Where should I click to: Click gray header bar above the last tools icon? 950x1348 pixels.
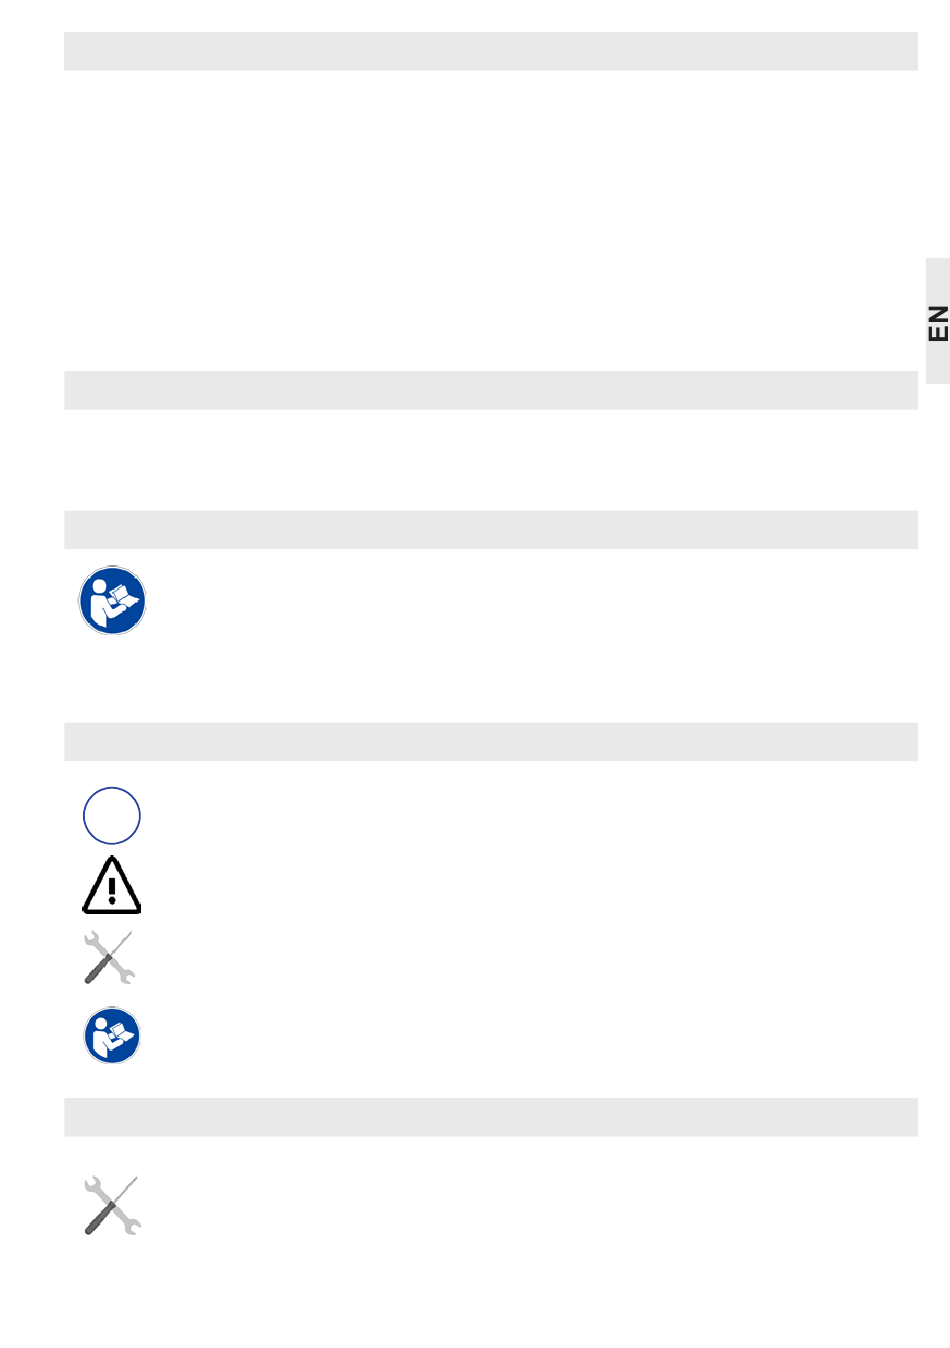[491, 1117]
